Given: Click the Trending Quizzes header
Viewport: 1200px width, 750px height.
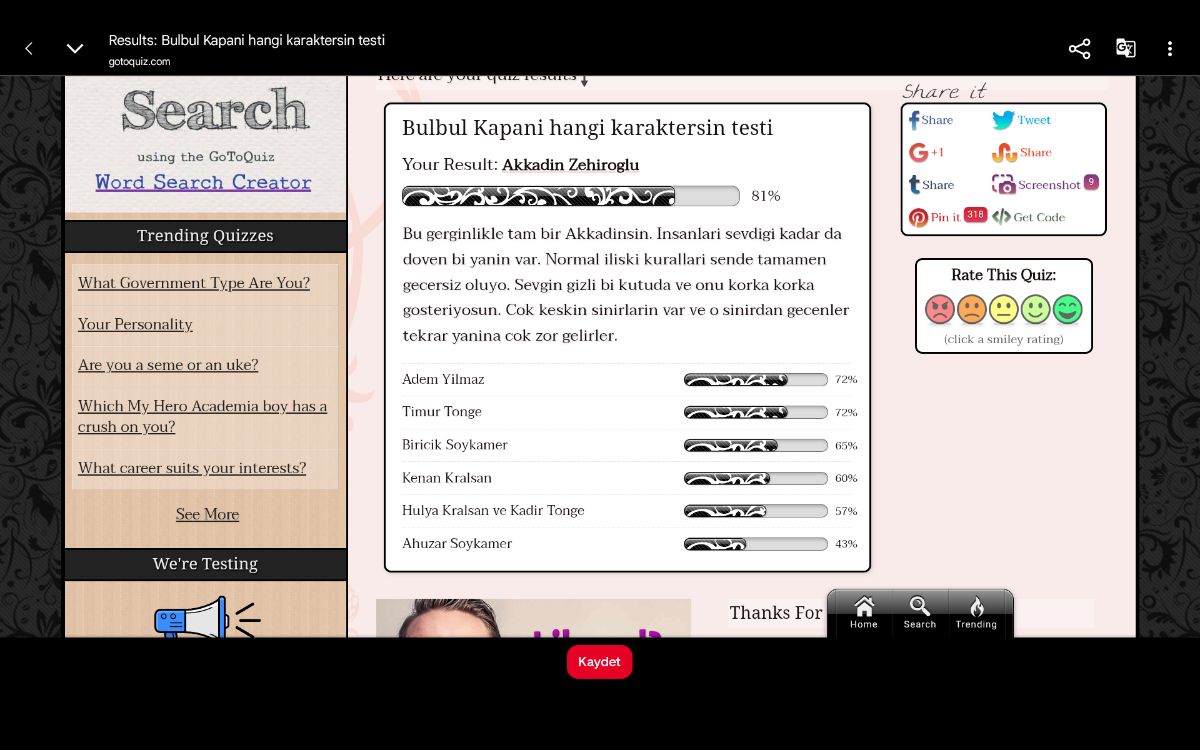Looking at the screenshot, I should (x=205, y=236).
